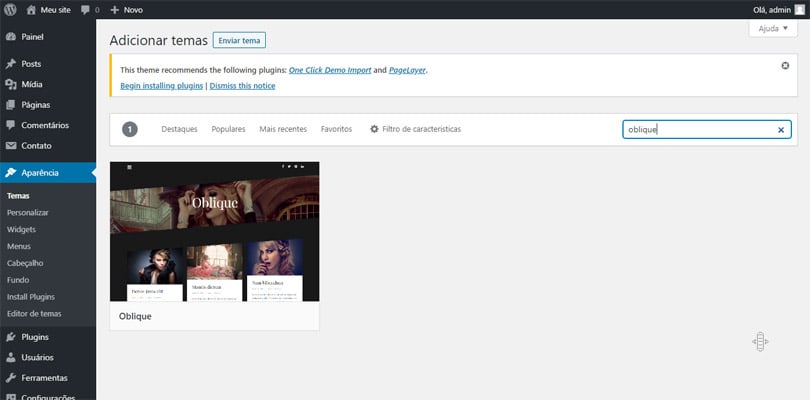Screen dimensions: 810x400
Task: Open the Oblique theme thumbnail
Action: [214, 232]
